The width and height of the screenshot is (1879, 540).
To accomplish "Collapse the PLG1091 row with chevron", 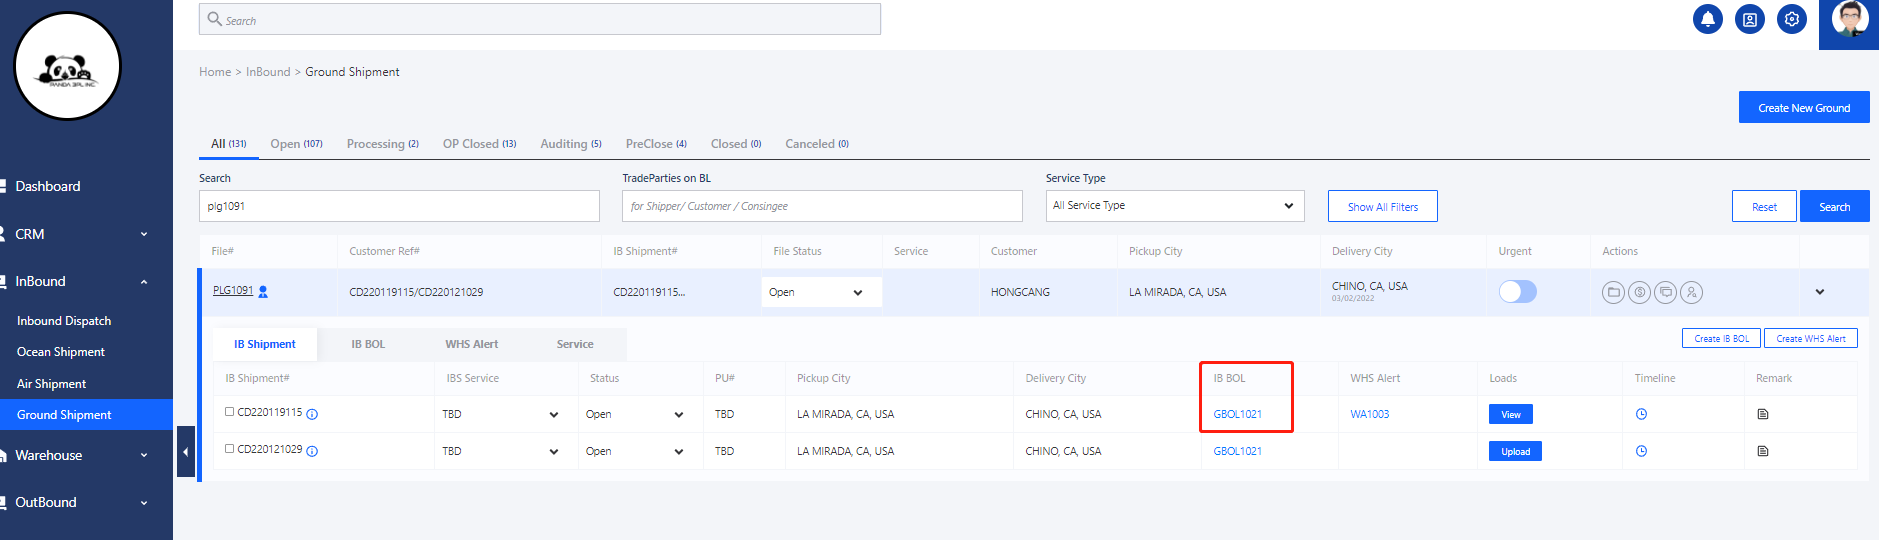I will tap(1819, 292).
